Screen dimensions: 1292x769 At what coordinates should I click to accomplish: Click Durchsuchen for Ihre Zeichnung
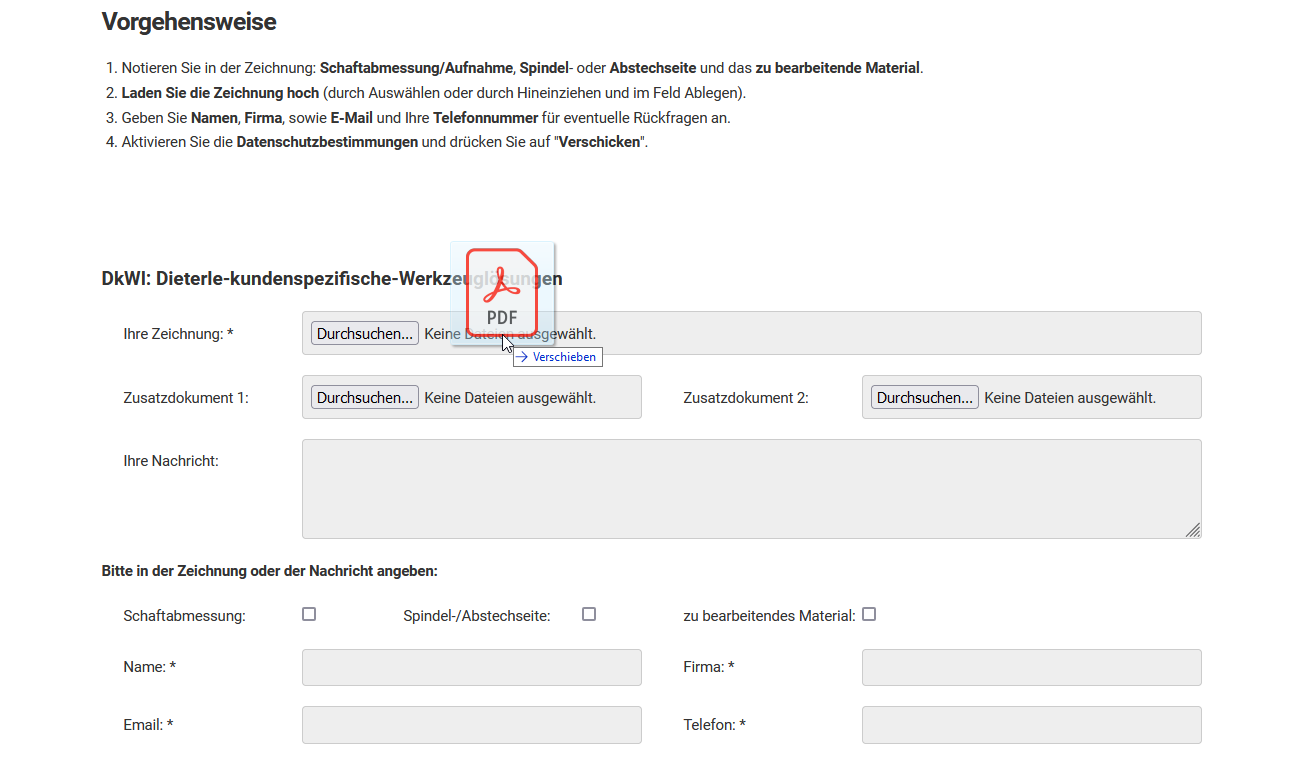click(364, 333)
